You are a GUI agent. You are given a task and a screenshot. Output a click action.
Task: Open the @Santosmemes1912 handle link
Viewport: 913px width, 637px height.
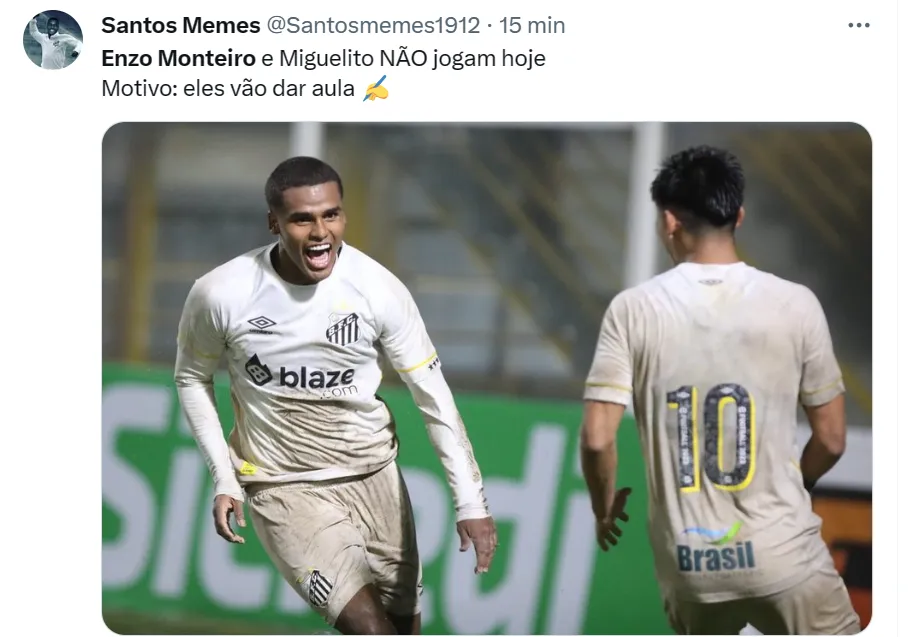373,25
